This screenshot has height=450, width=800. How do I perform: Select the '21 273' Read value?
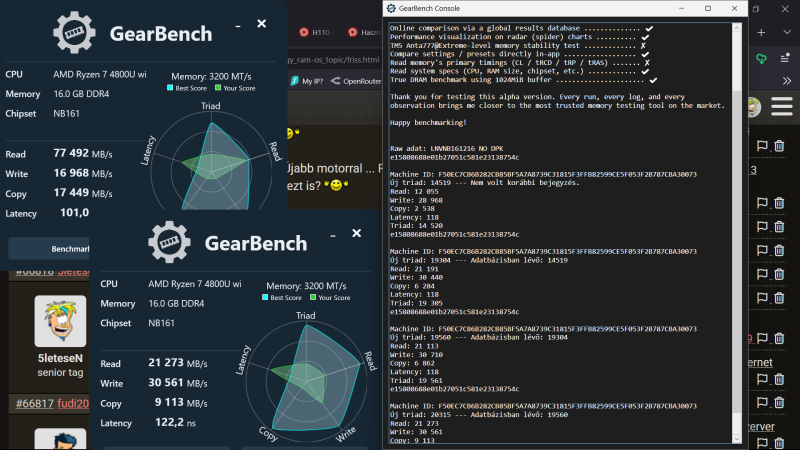tap(166, 362)
